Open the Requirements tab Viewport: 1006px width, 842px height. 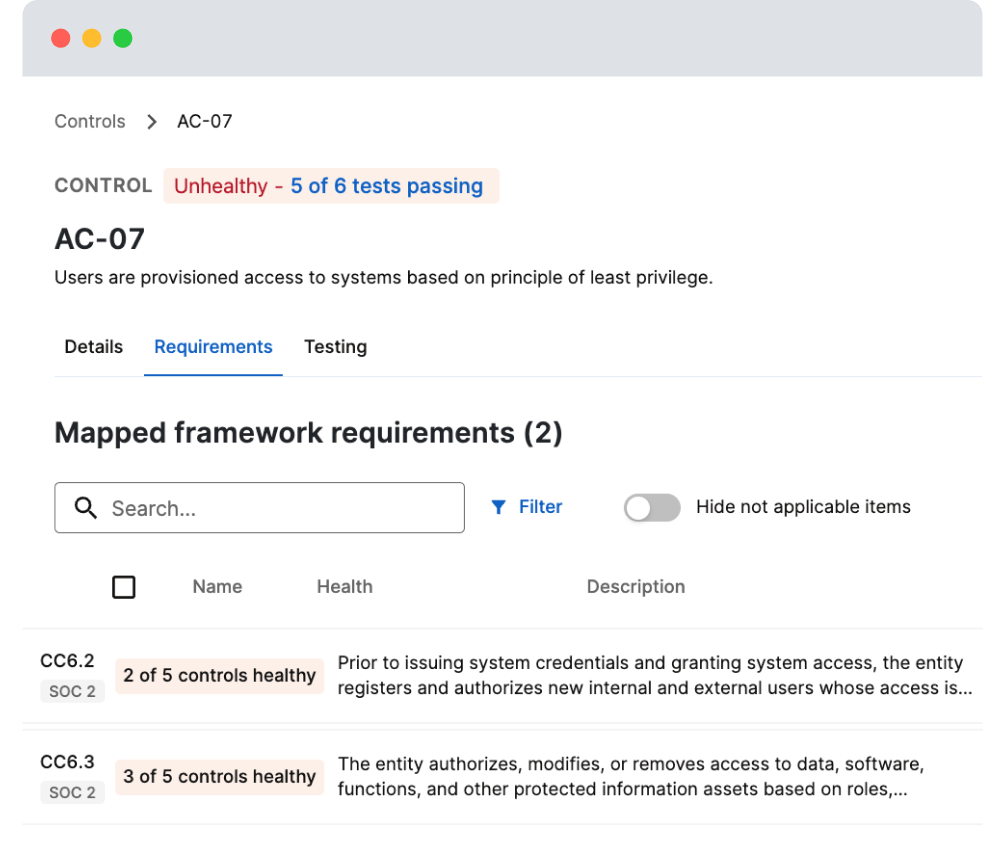point(213,347)
